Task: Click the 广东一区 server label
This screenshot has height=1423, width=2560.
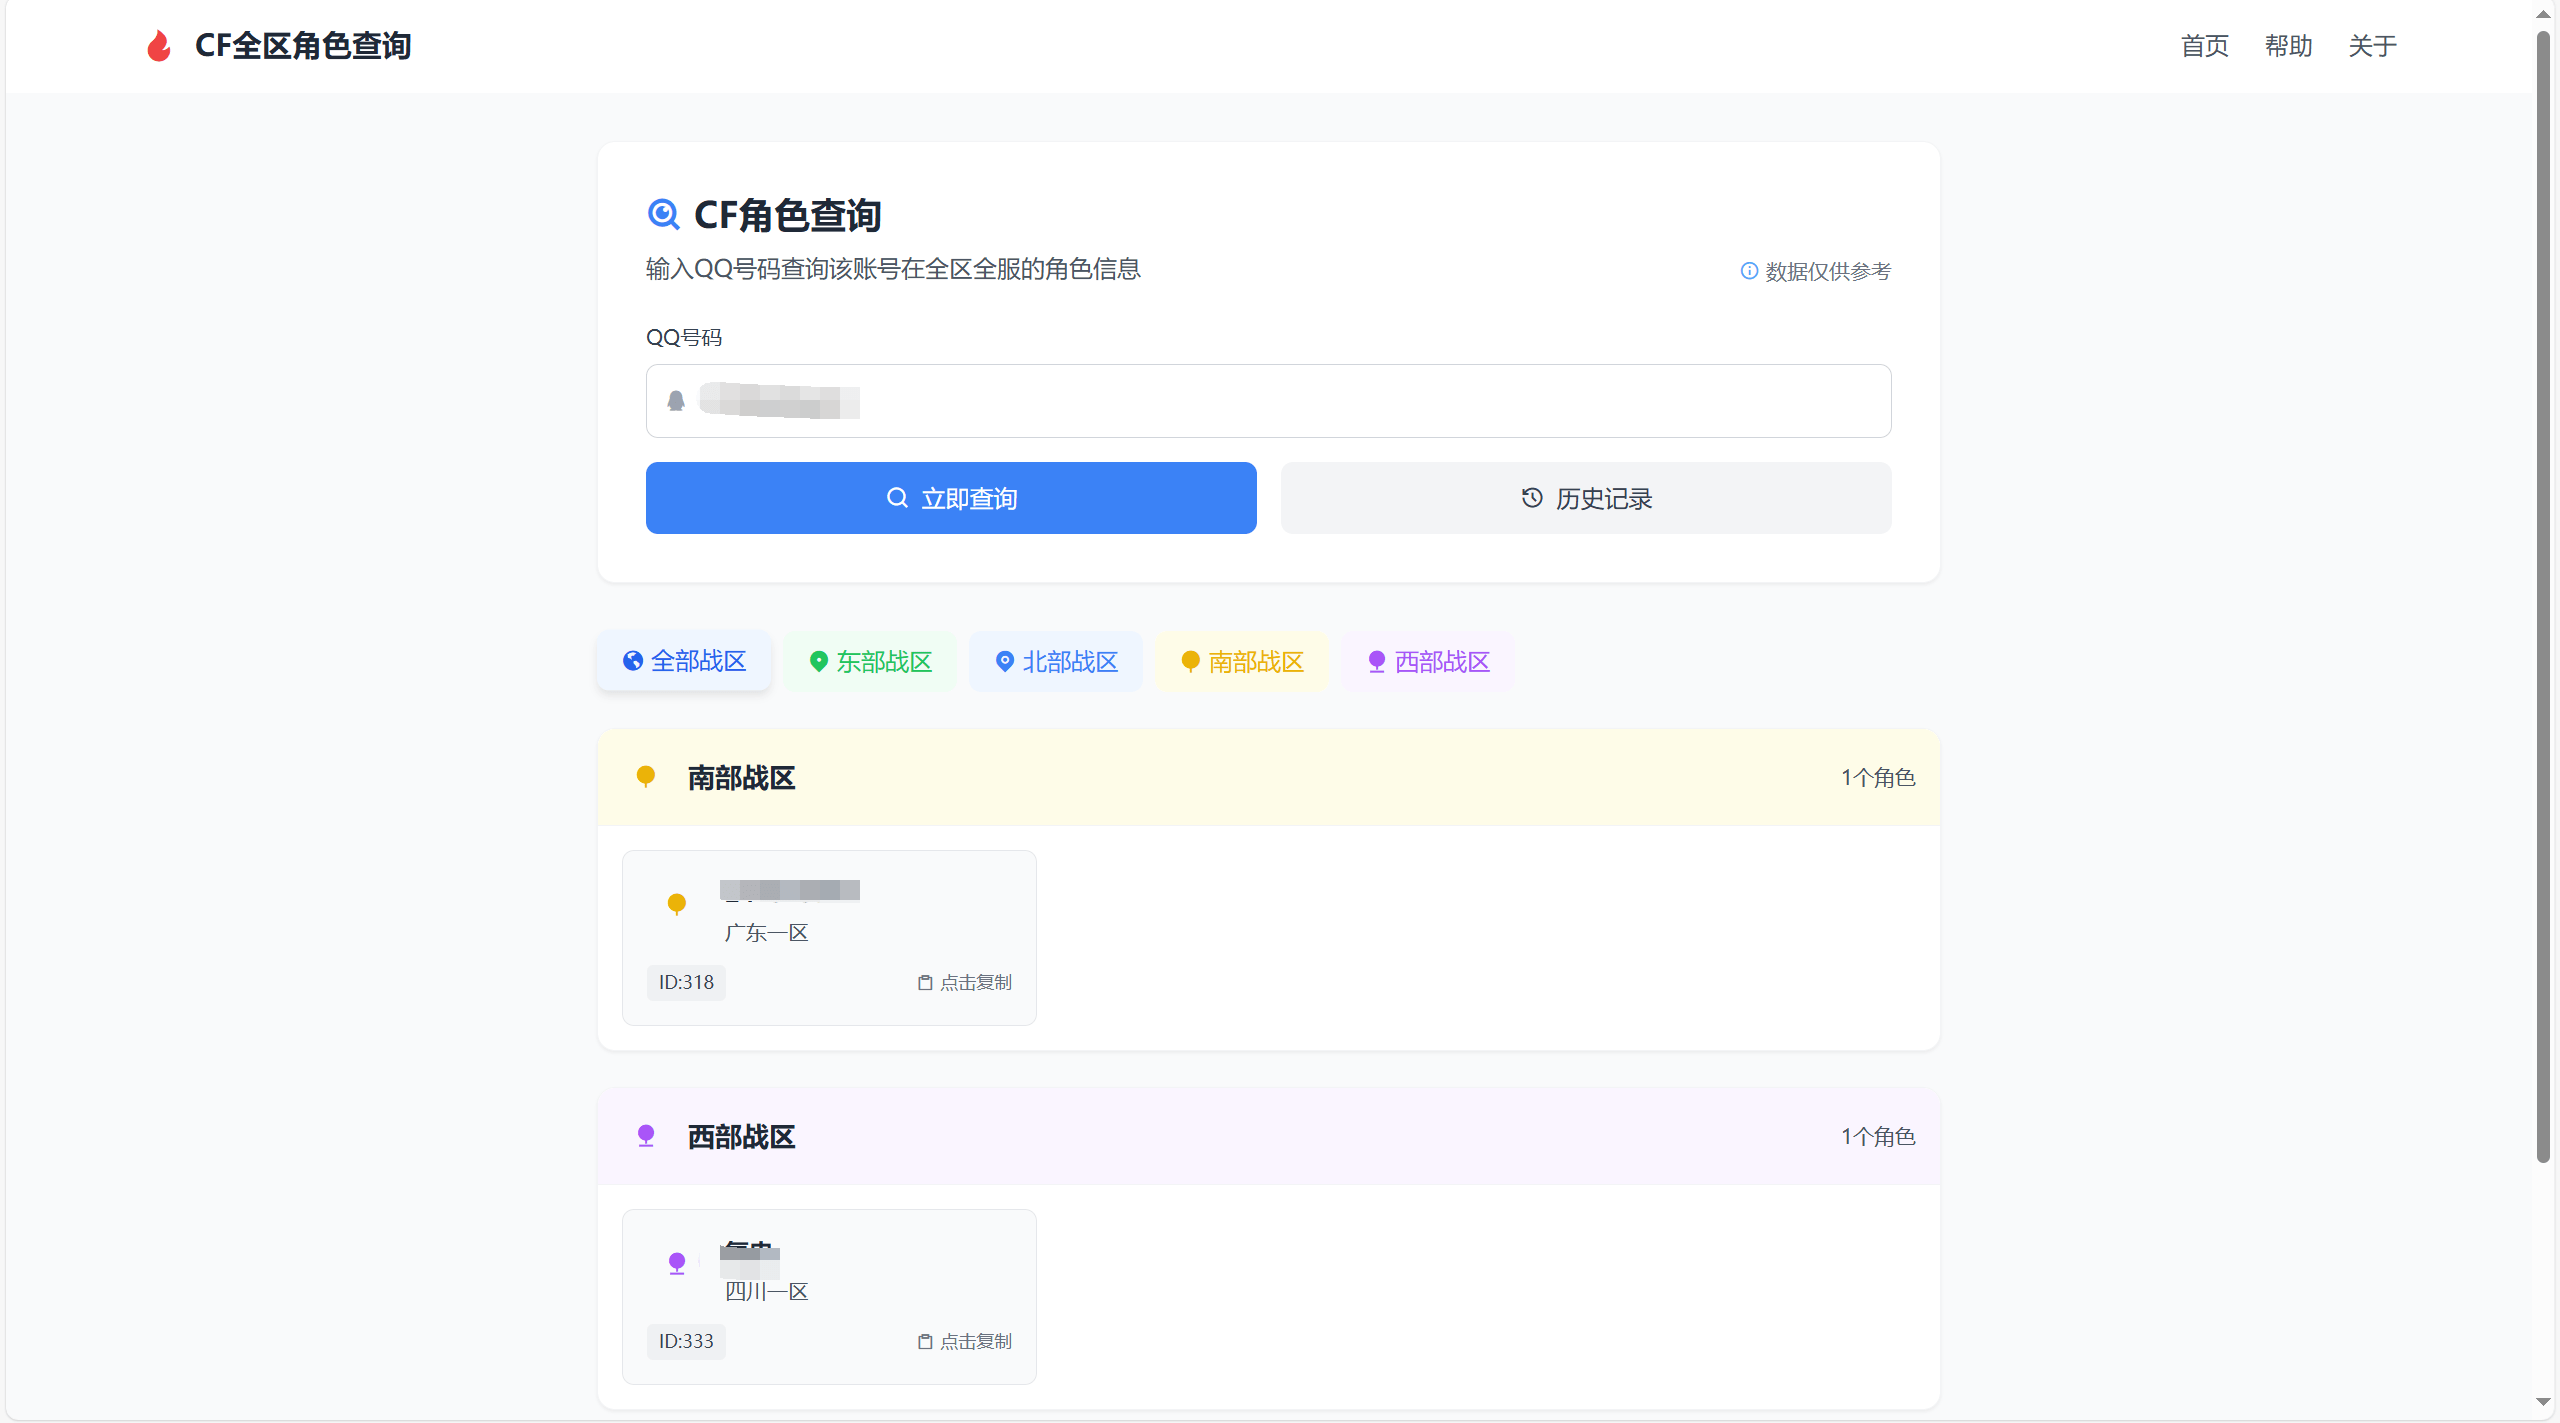Action: pyautogui.click(x=766, y=933)
